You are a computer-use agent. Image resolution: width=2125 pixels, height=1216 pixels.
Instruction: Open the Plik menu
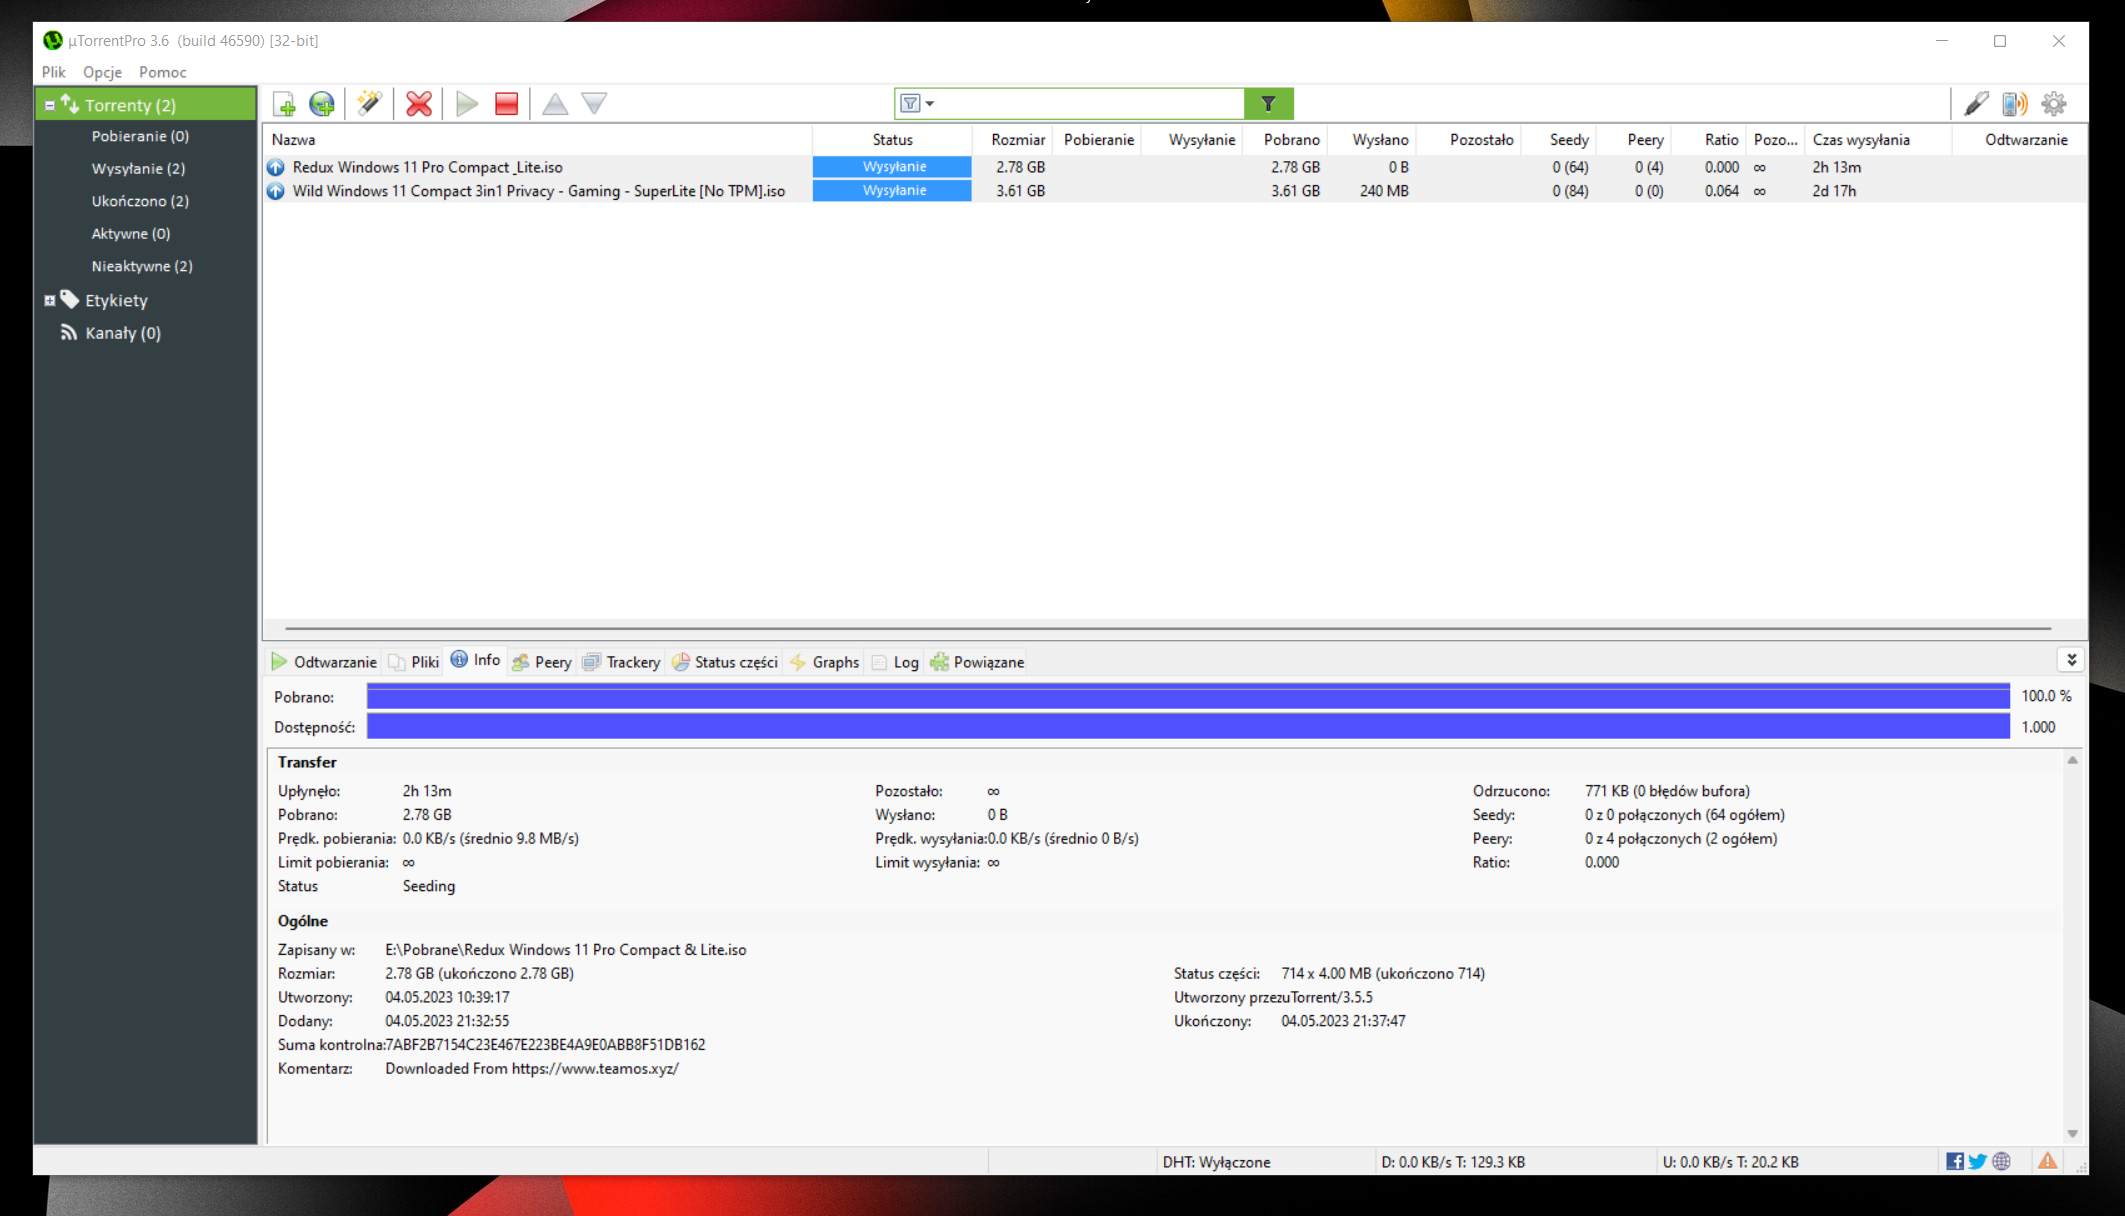(54, 72)
